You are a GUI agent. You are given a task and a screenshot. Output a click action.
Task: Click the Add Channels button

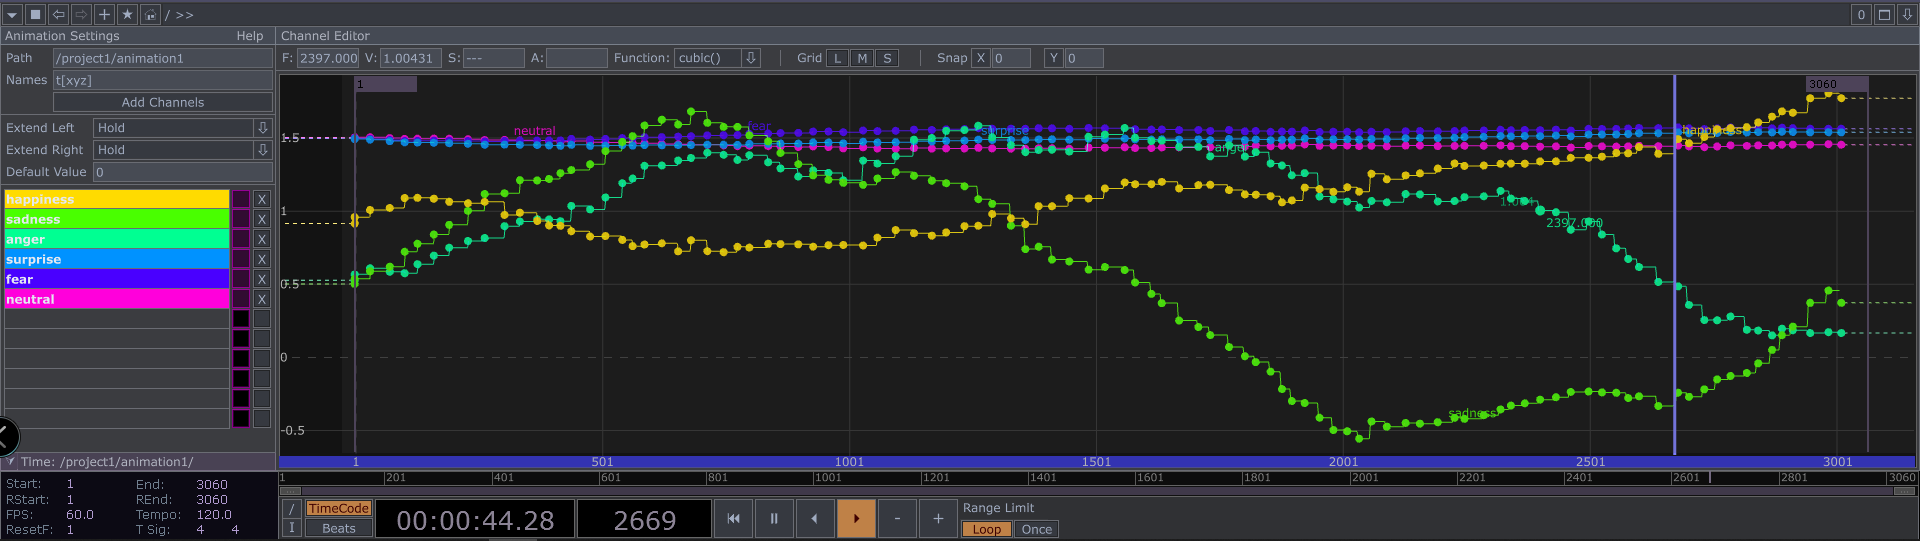point(163,102)
